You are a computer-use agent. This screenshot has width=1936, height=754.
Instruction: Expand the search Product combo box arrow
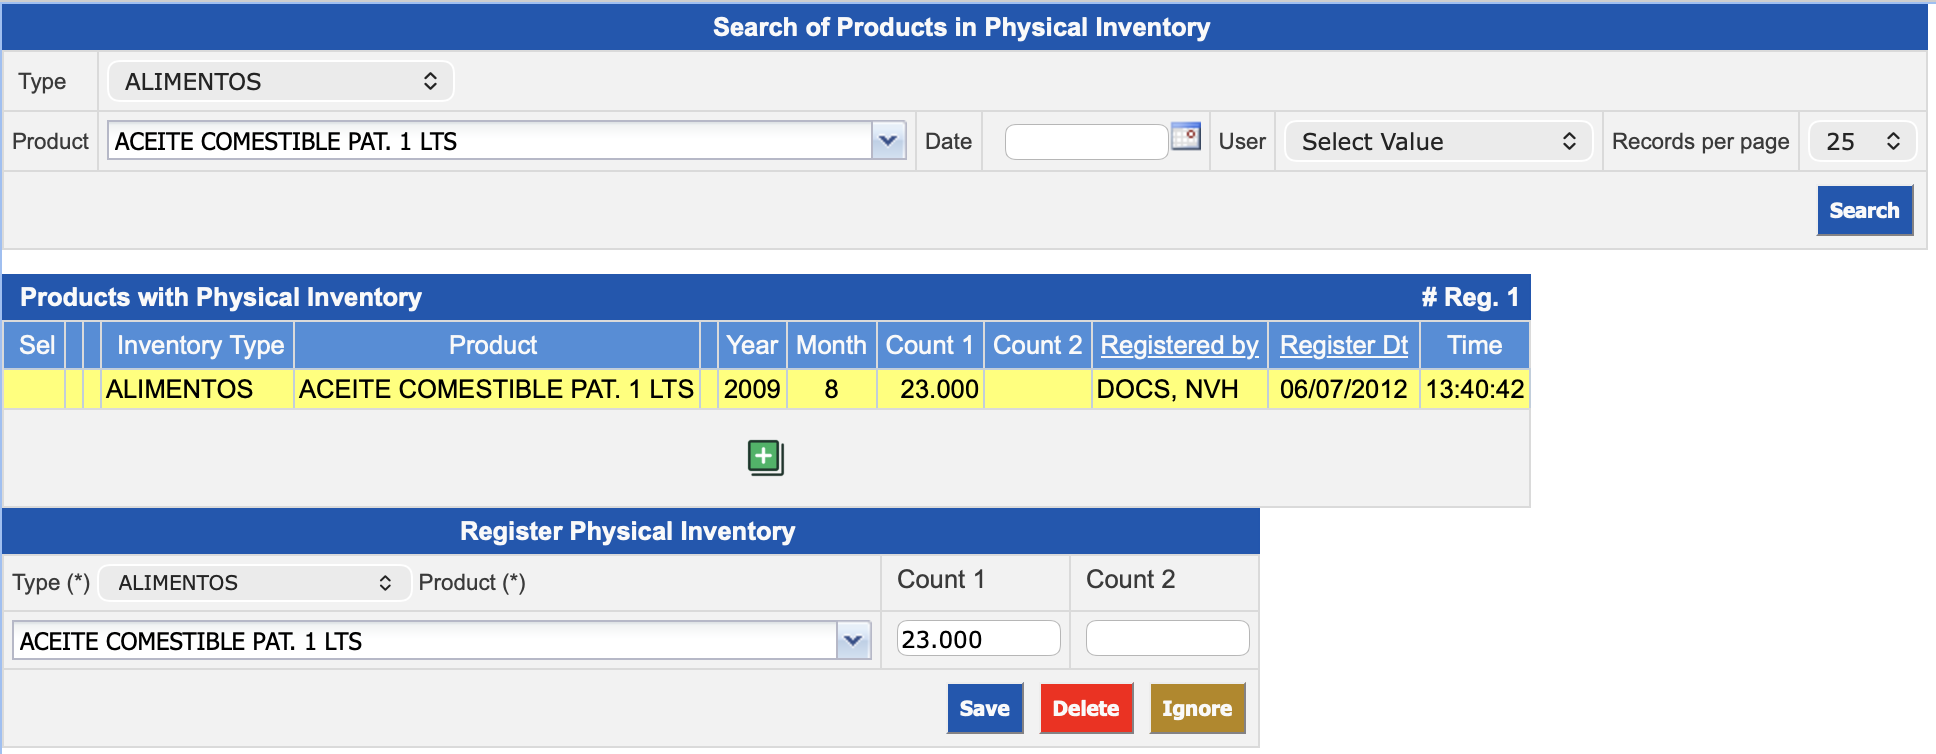point(888,141)
